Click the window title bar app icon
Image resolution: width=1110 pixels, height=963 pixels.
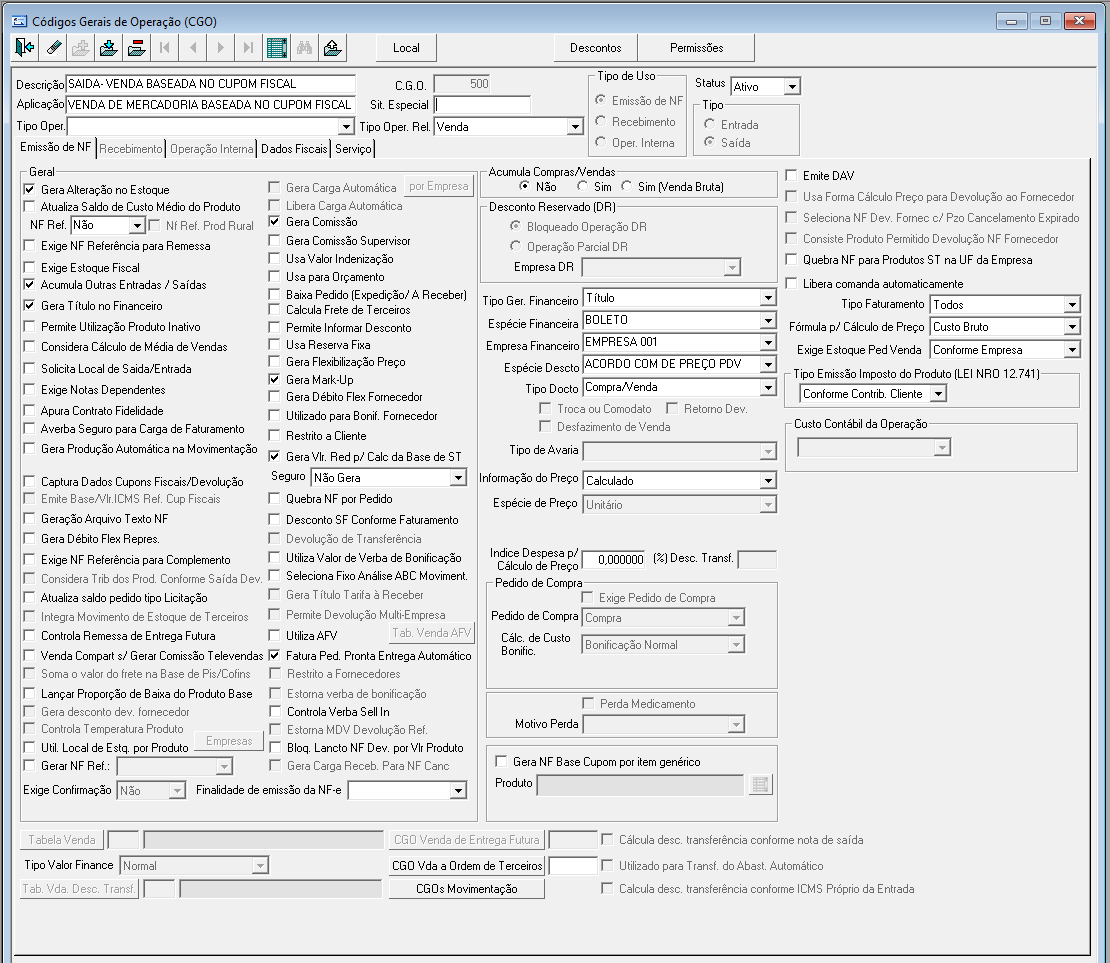click(x=19, y=21)
